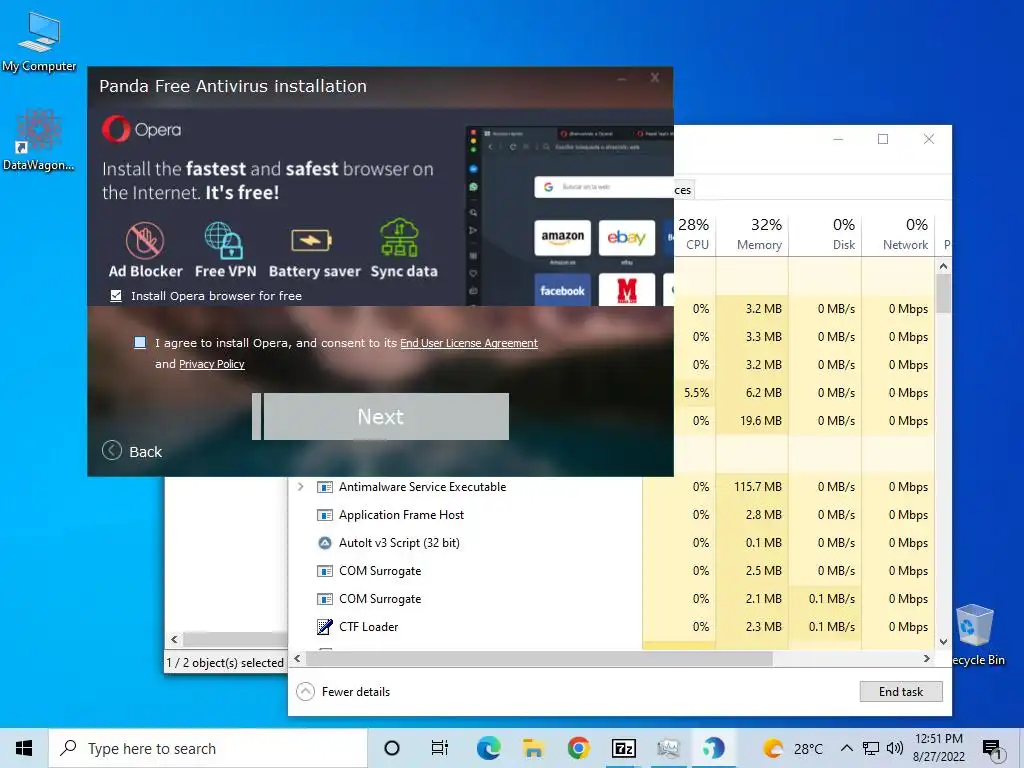This screenshot has height=768, width=1024.
Task: Click the facebook tile in Opera preview
Action: coord(562,290)
